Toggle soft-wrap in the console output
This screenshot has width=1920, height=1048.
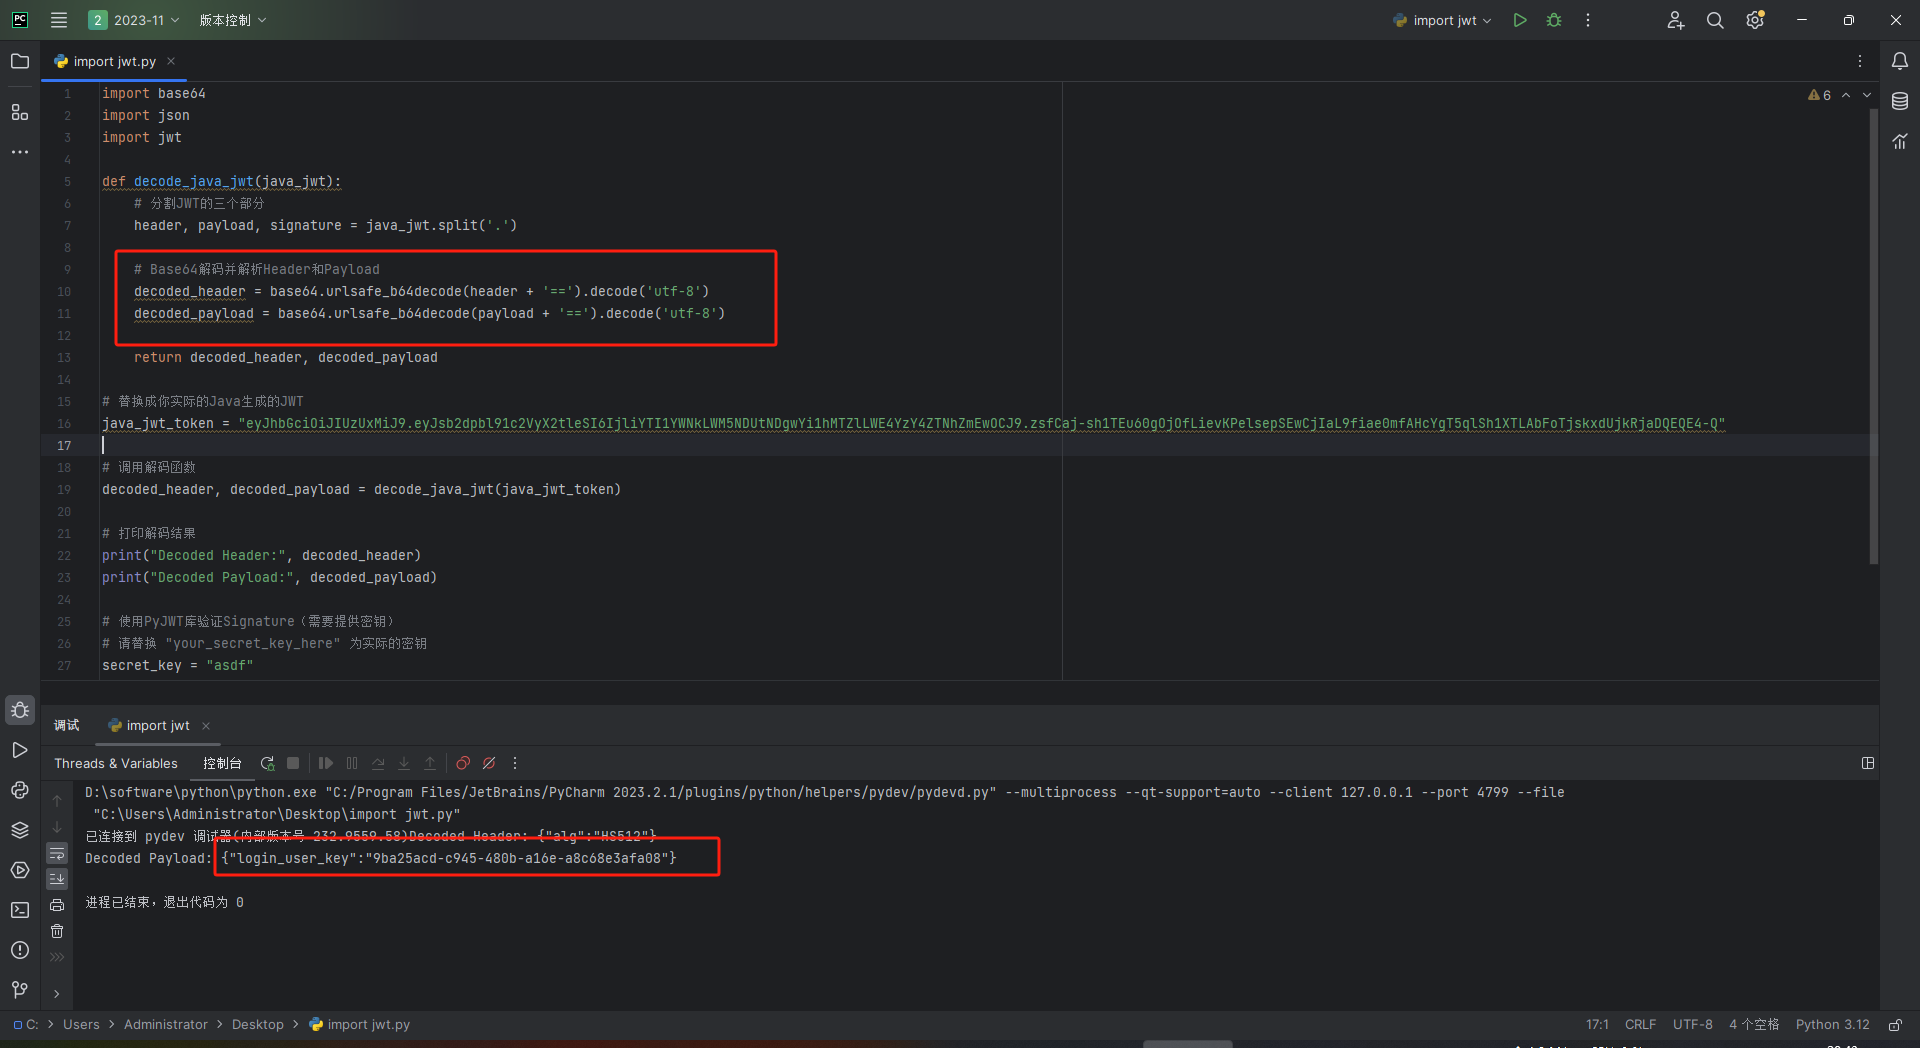(x=57, y=853)
